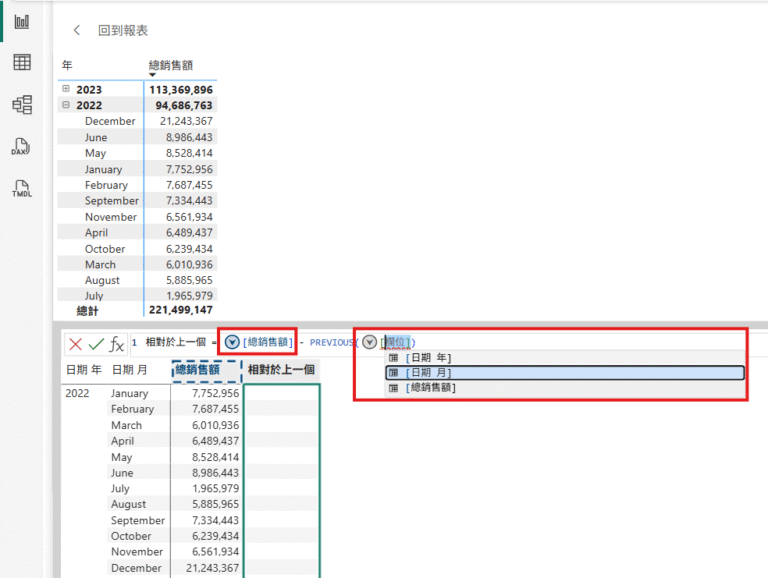768x578 pixels.
Task: Open the TMDL view icon
Action: click(21, 188)
